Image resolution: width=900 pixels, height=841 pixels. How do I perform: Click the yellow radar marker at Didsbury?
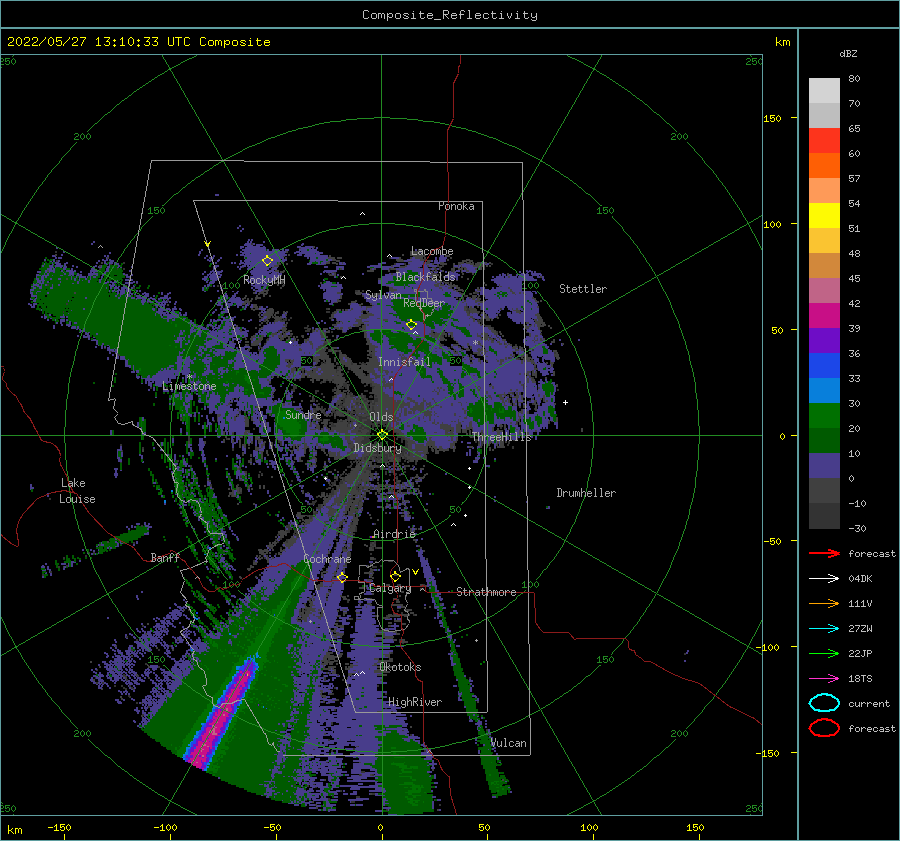[x=382, y=435]
